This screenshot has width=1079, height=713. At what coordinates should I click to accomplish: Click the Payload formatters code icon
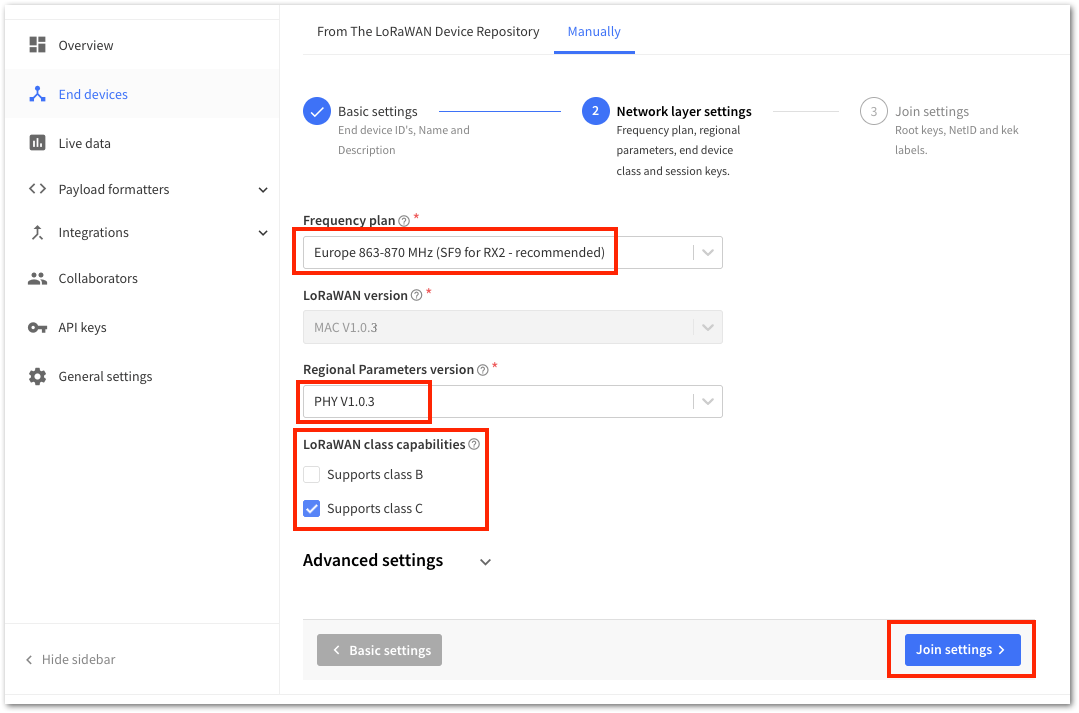pos(37,189)
